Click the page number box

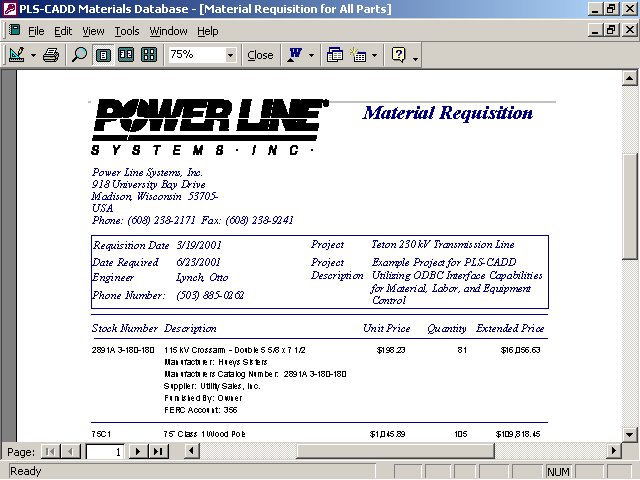pyautogui.click(x=105, y=451)
